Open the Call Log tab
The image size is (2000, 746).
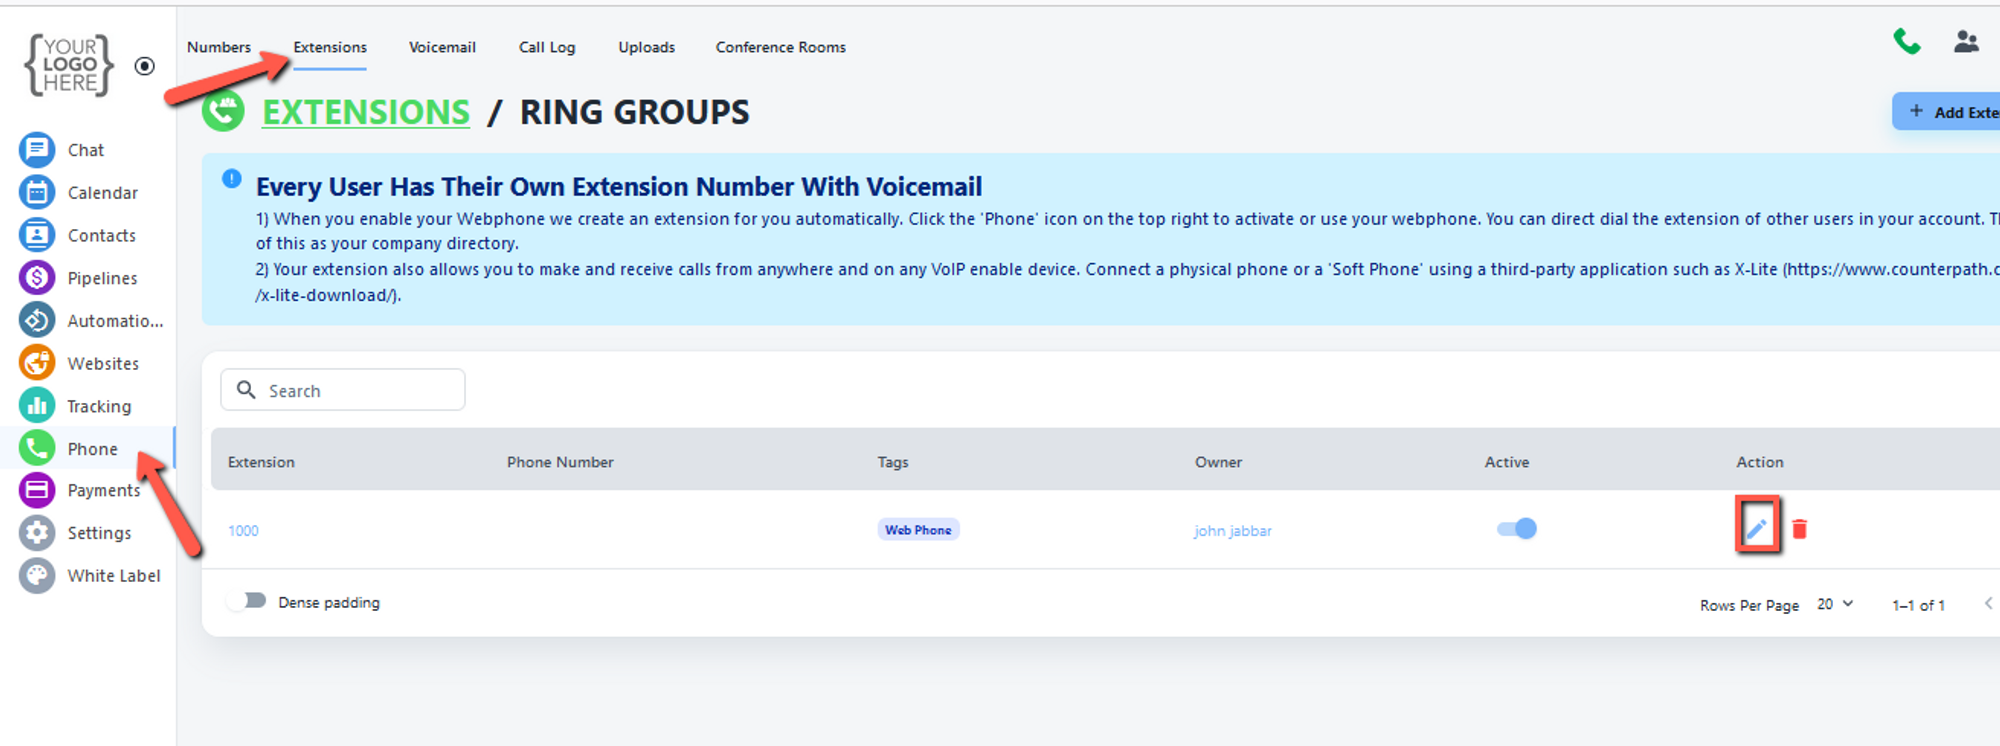click(547, 47)
